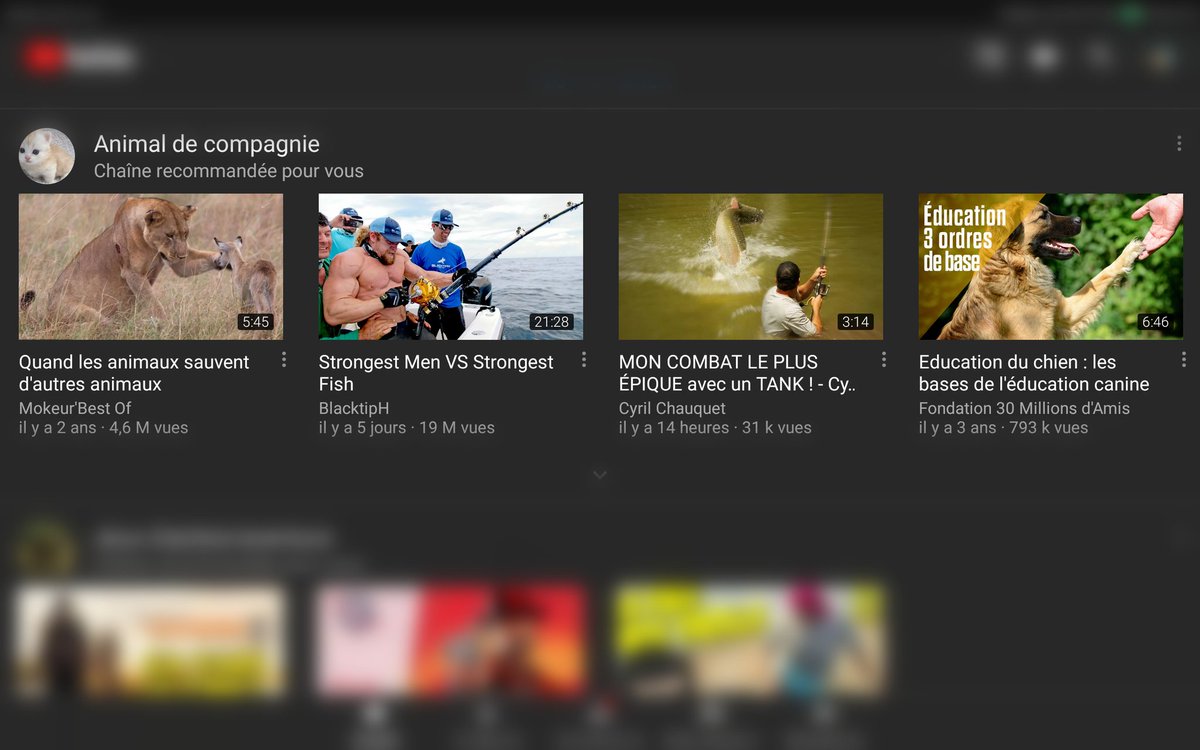The image size is (1200, 750).
Task: Click the il y a 14 heures · 31 k vues text
Action: click(715, 427)
